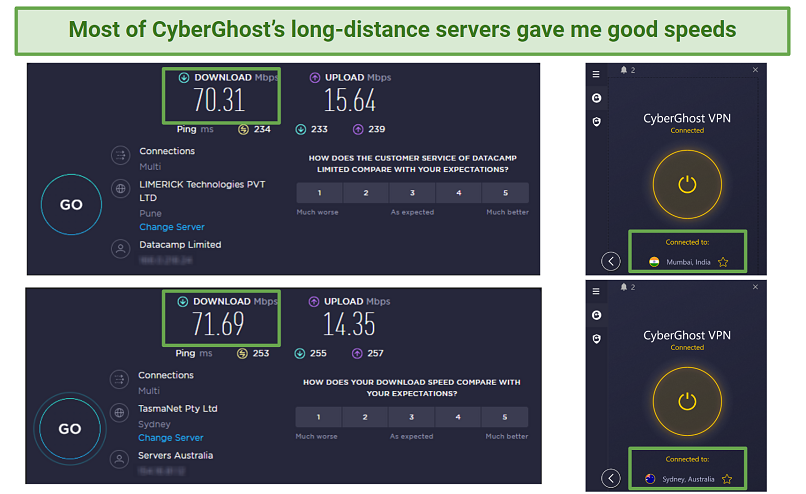Click idle ping icon showing 234
This screenshot has width=806, height=494.
coord(243,130)
